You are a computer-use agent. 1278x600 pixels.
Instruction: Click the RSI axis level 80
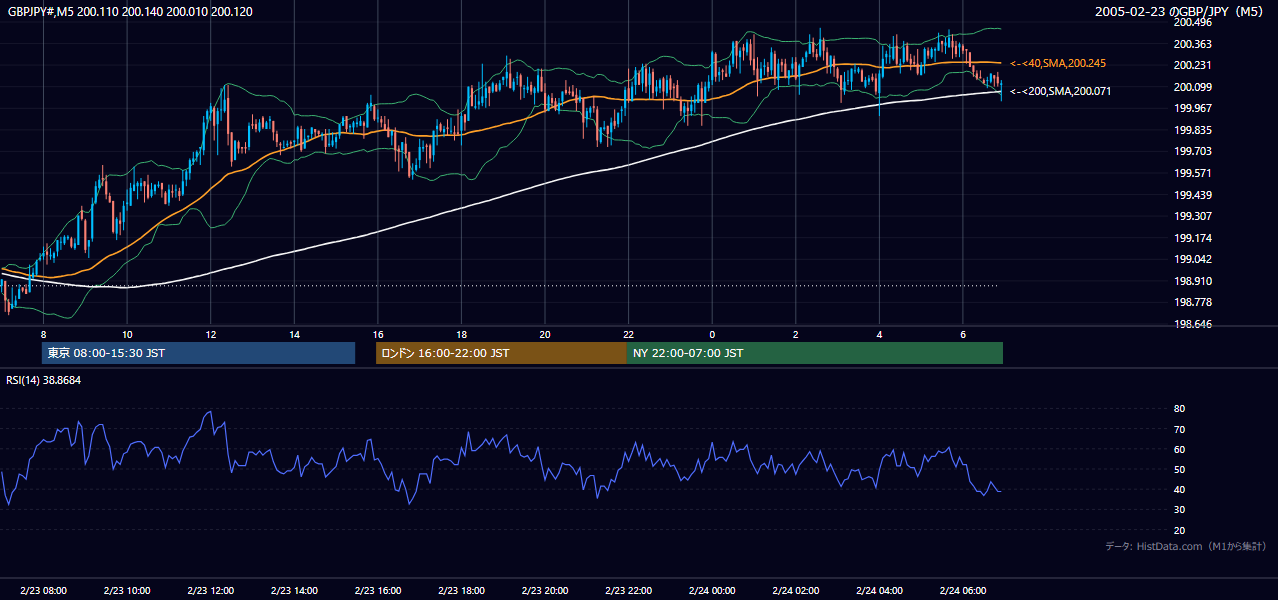pyautogui.click(x=1179, y=409)
